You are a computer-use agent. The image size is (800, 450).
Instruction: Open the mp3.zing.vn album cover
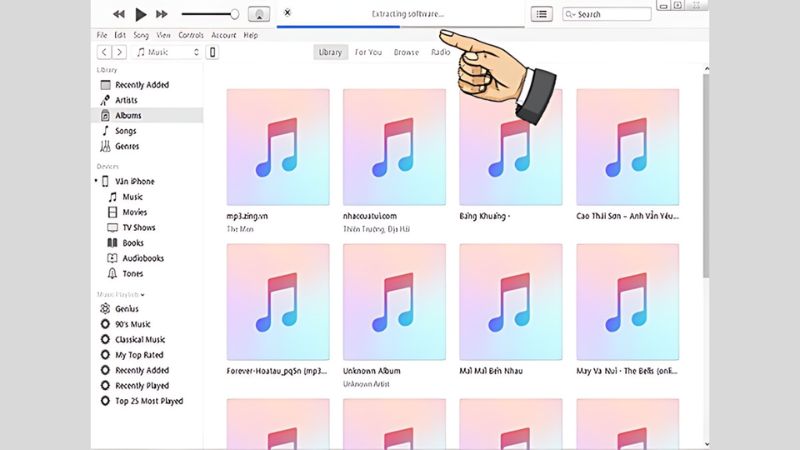278,147
